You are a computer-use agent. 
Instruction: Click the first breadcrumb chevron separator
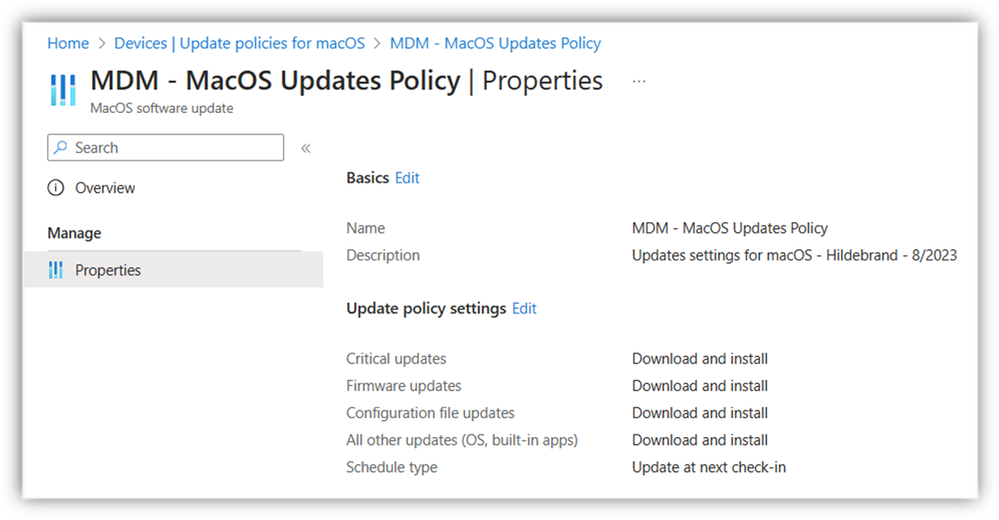[x=102, y=43]
